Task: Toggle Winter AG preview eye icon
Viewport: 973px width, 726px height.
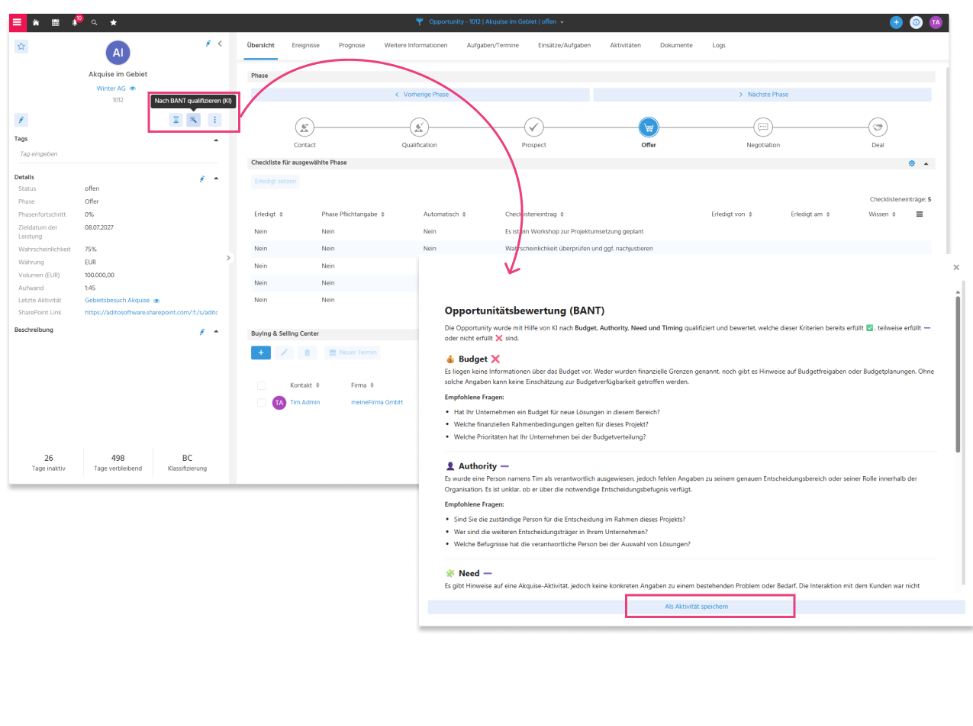Action: pyautogui.click(x=132, y=89)
